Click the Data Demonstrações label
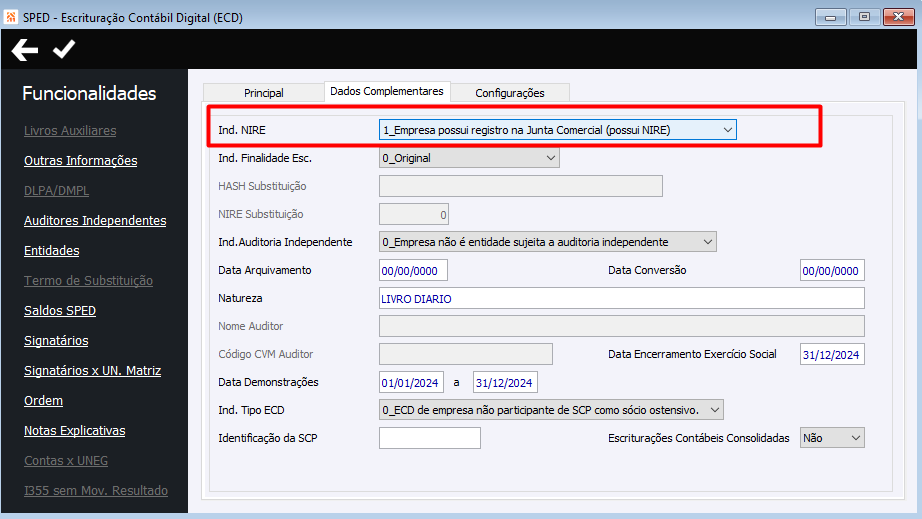 point(268,382)
